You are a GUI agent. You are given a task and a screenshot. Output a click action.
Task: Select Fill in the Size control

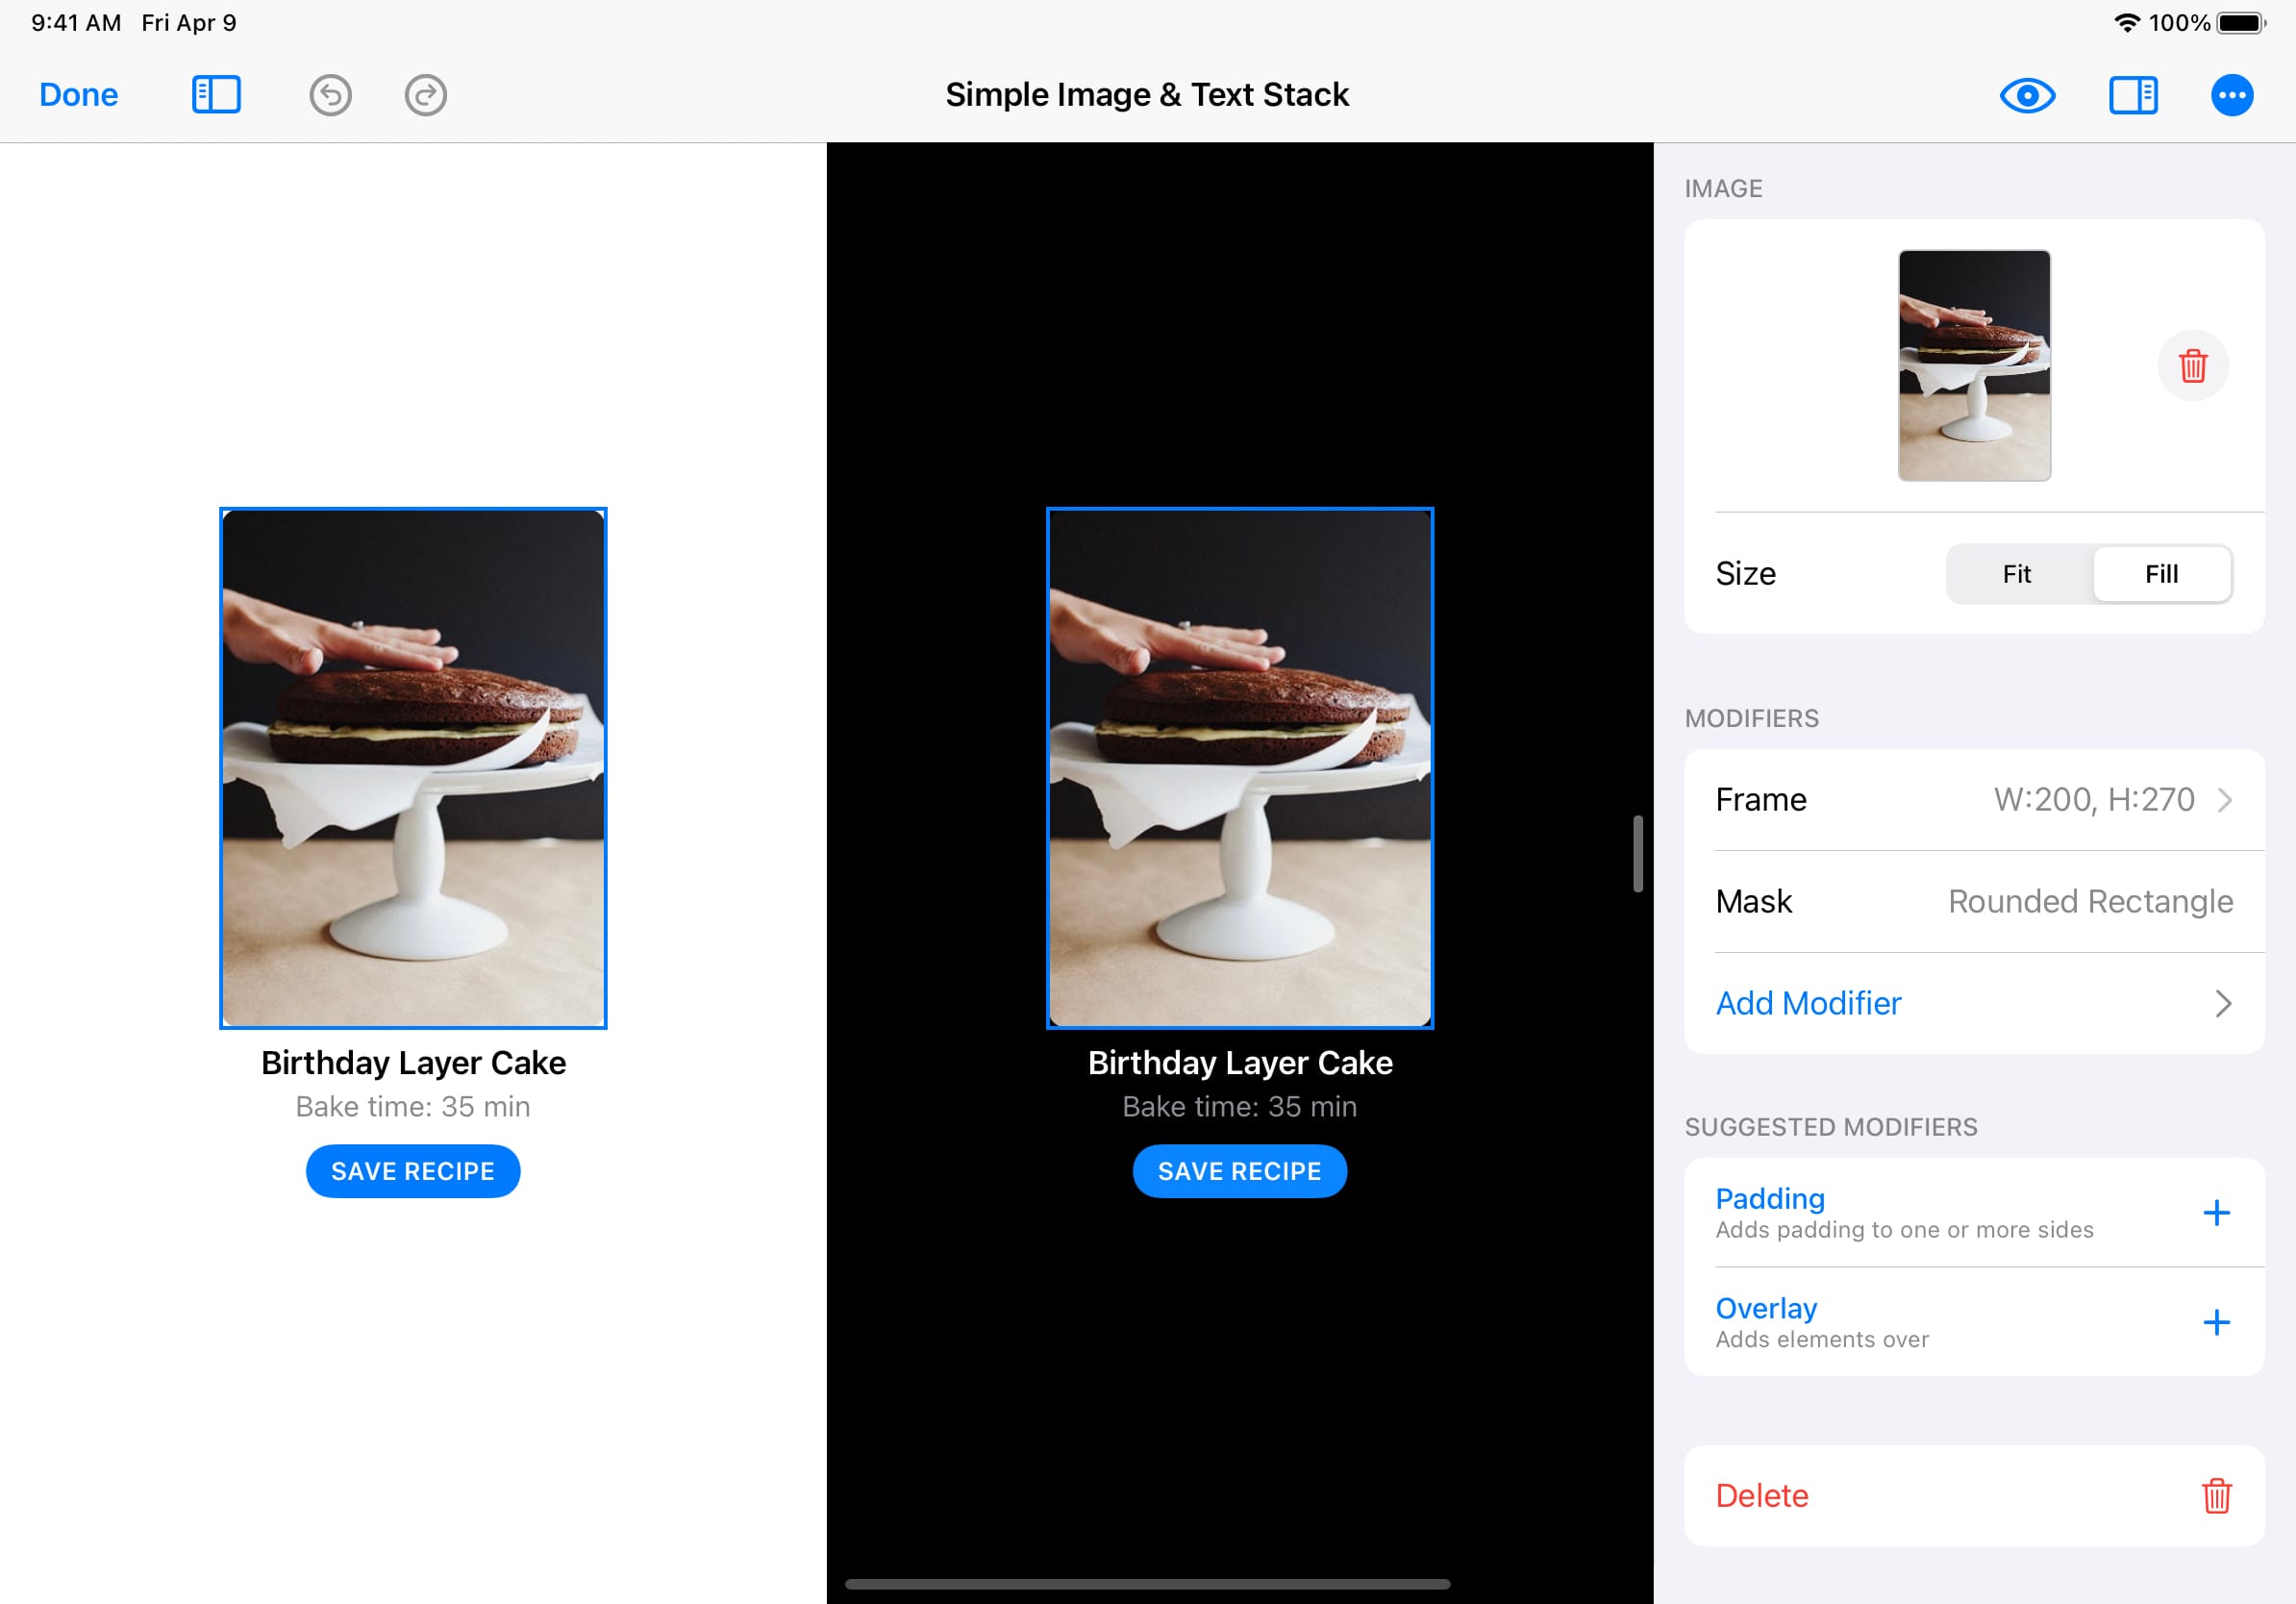click(x=2160, y=574)
